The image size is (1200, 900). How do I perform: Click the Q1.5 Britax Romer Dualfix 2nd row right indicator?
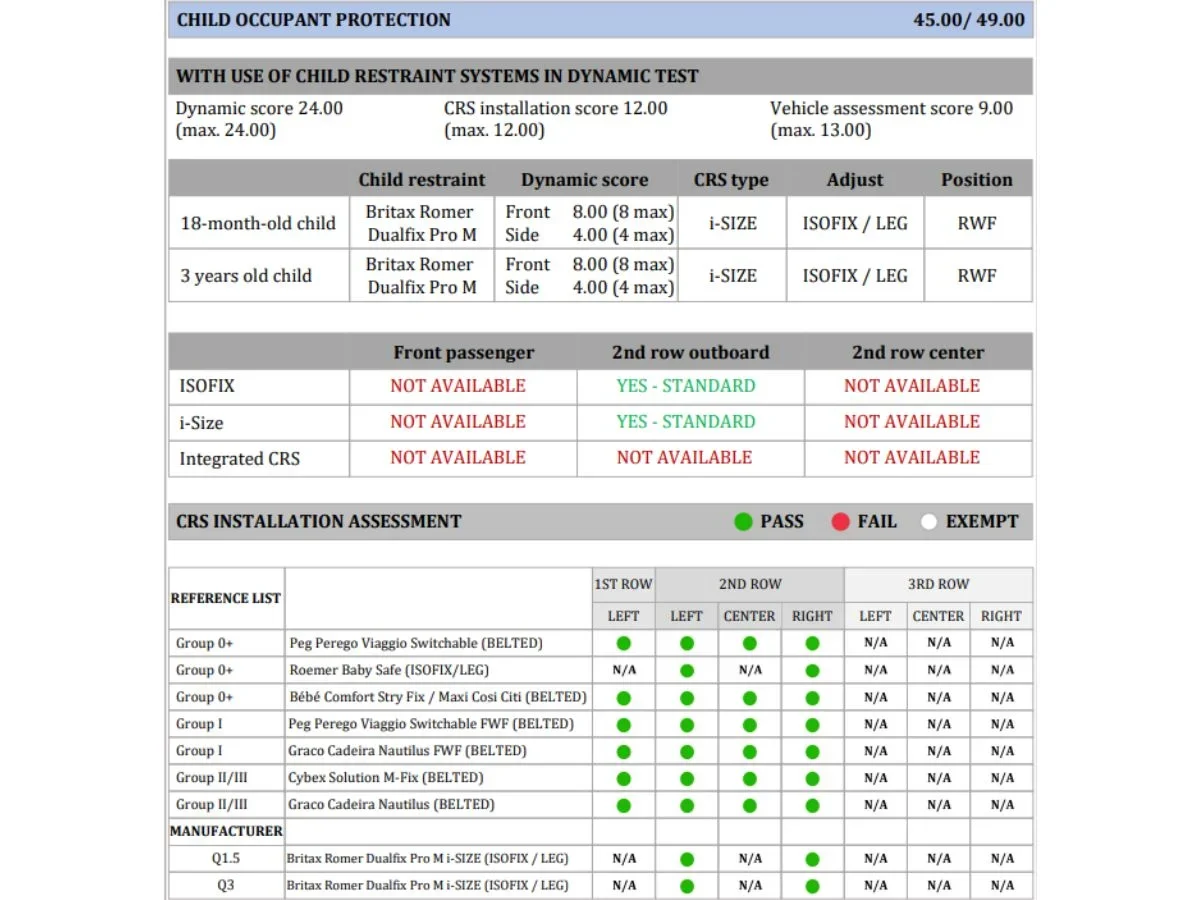(x=812, y=858)
